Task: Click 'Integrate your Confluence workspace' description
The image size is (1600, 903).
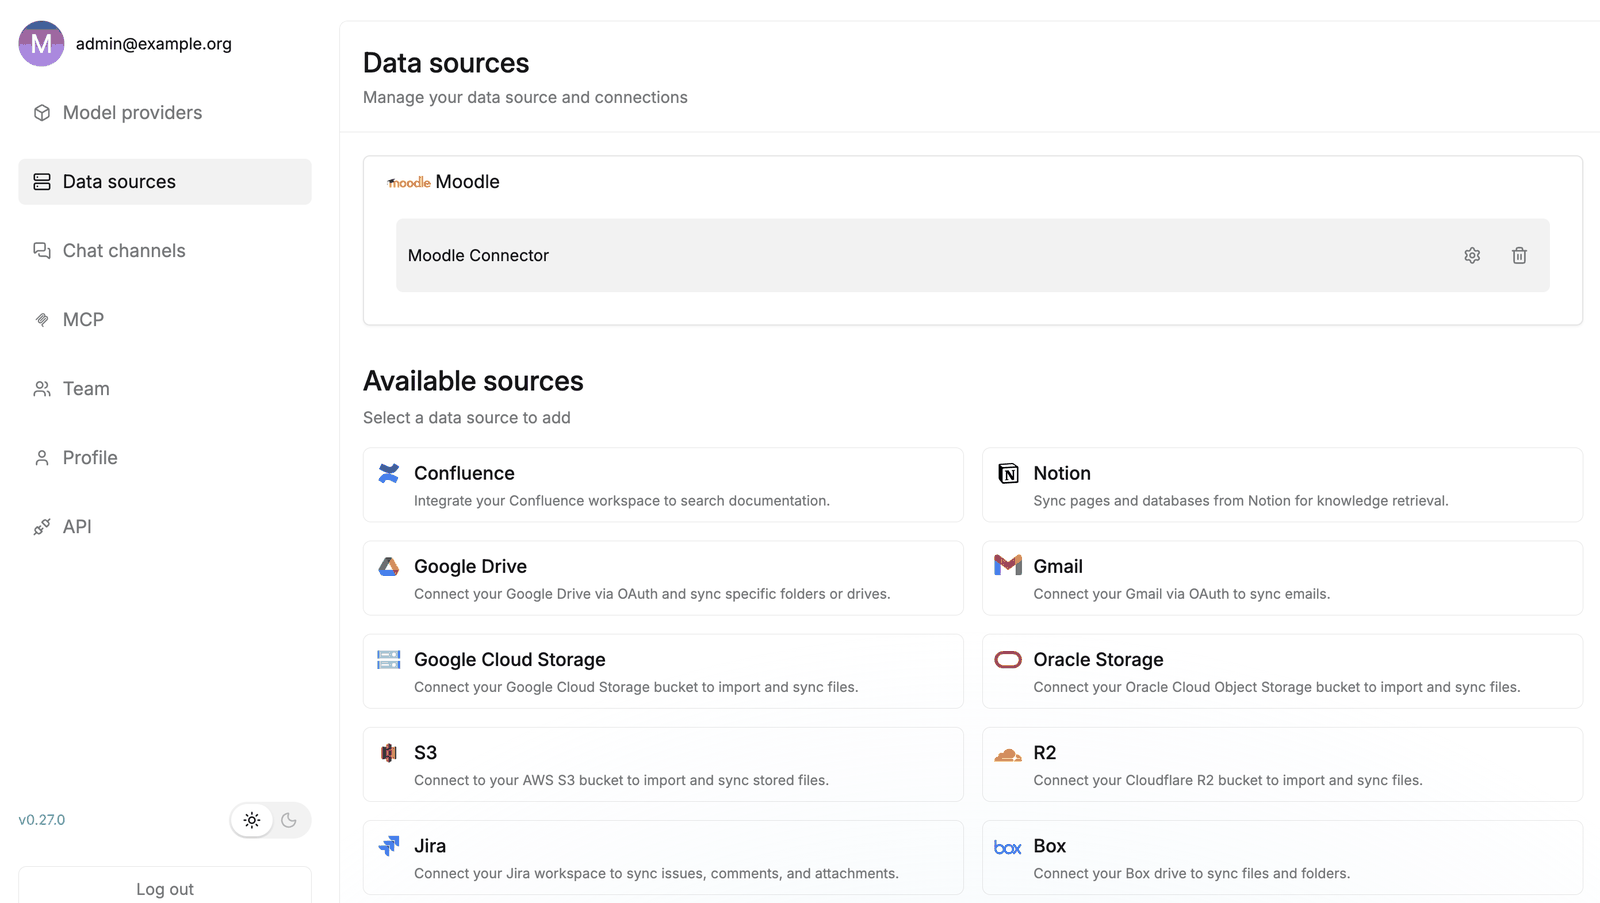Action: [622, 501]
